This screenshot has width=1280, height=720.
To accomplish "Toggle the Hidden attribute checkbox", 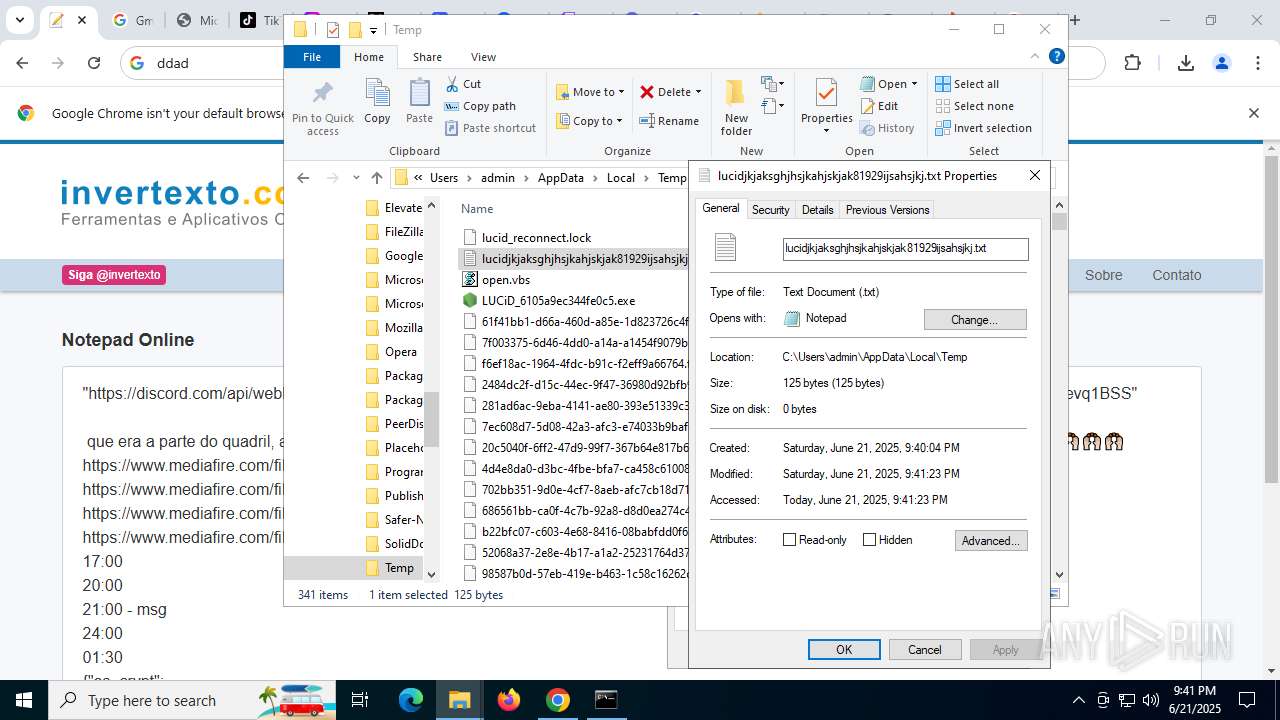I will [x=869, y=540].
